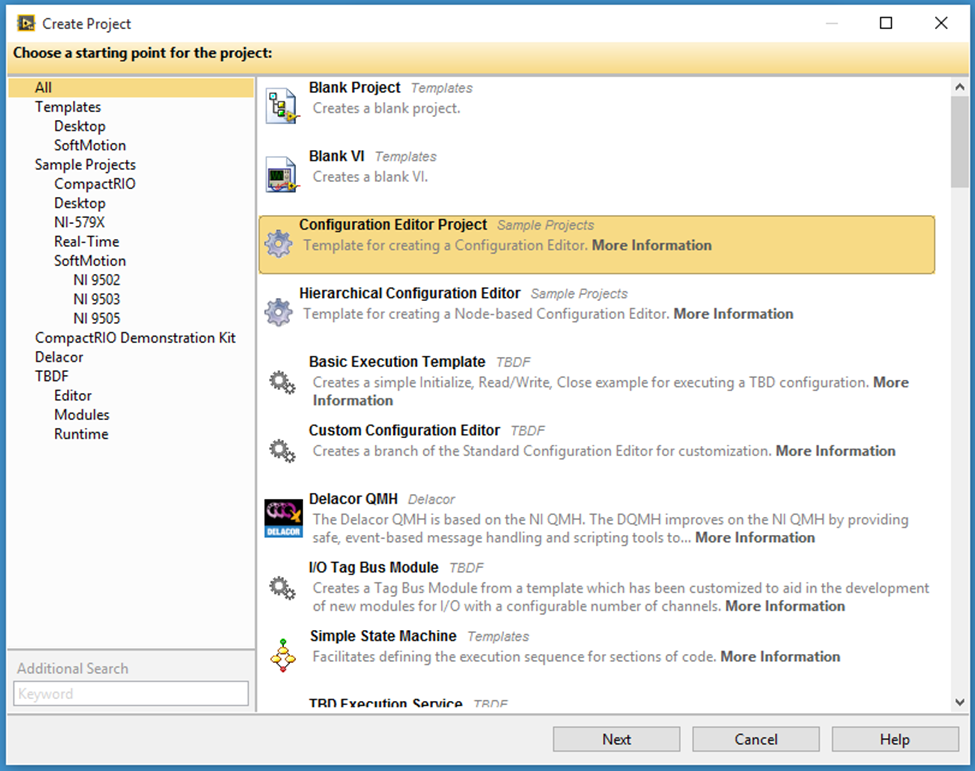This screenshot has width=975, height=771.
Task: Select the Blank VI title
Action: coord(336,156)
